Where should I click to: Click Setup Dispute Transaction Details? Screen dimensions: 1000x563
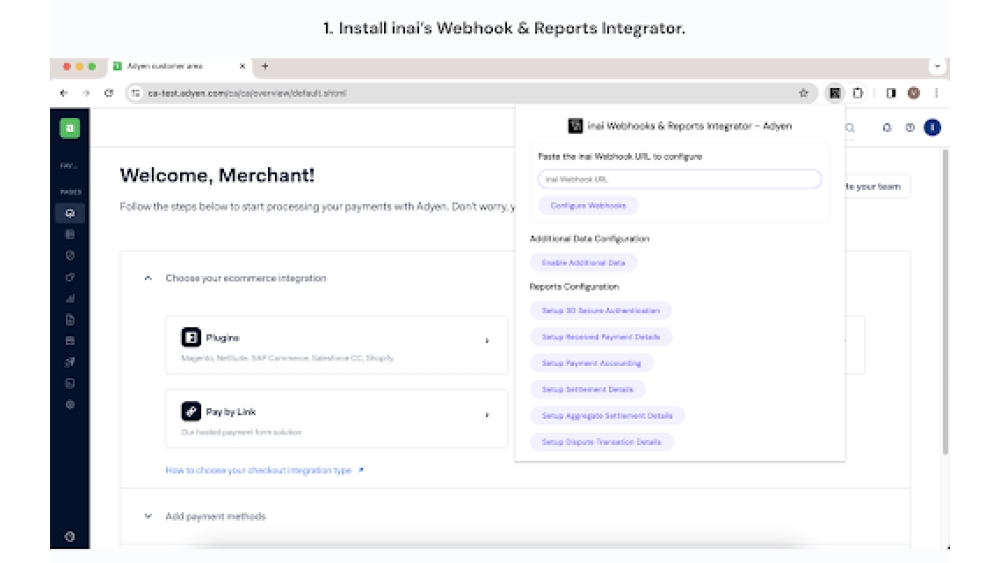point(601,442)
